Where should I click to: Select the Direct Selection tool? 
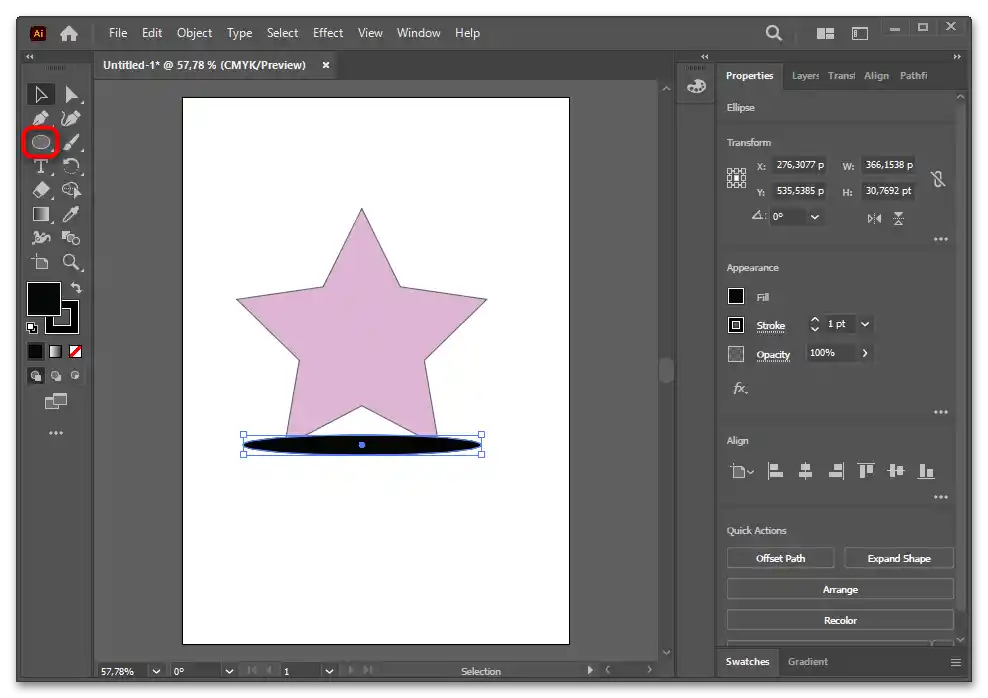point(71,95)
